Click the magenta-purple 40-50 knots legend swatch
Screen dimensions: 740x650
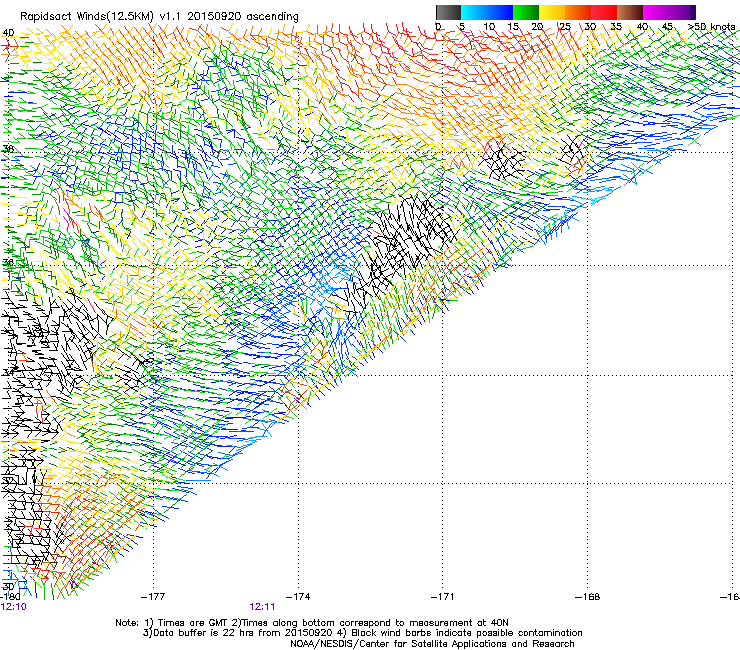[669, 12]
